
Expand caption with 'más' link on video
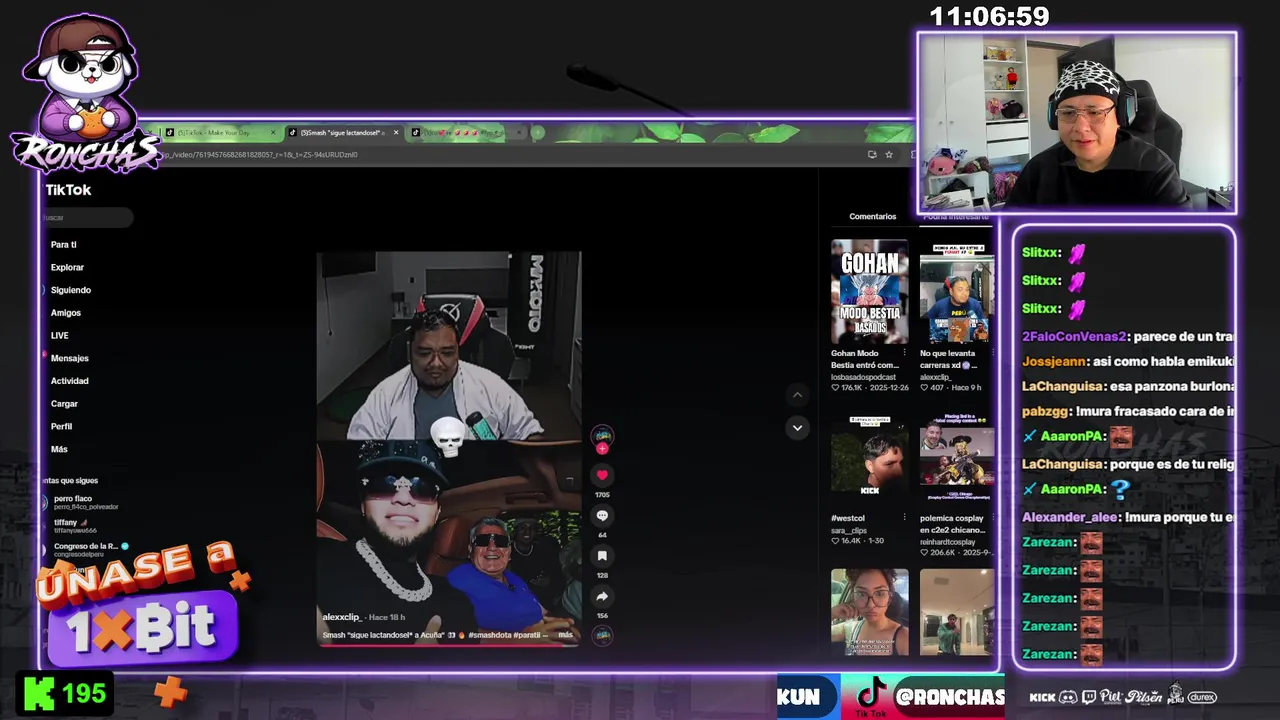click(x=565, y=635)
